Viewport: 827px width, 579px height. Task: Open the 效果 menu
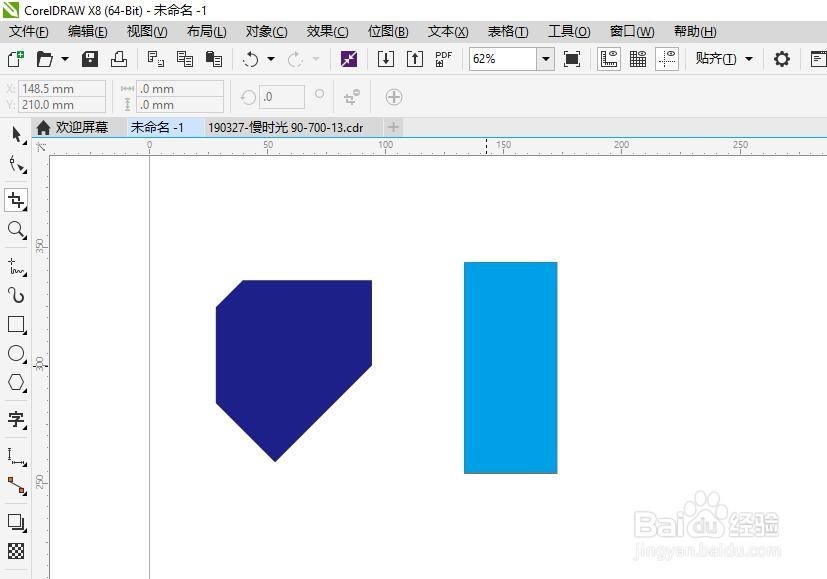pos(327,32)
